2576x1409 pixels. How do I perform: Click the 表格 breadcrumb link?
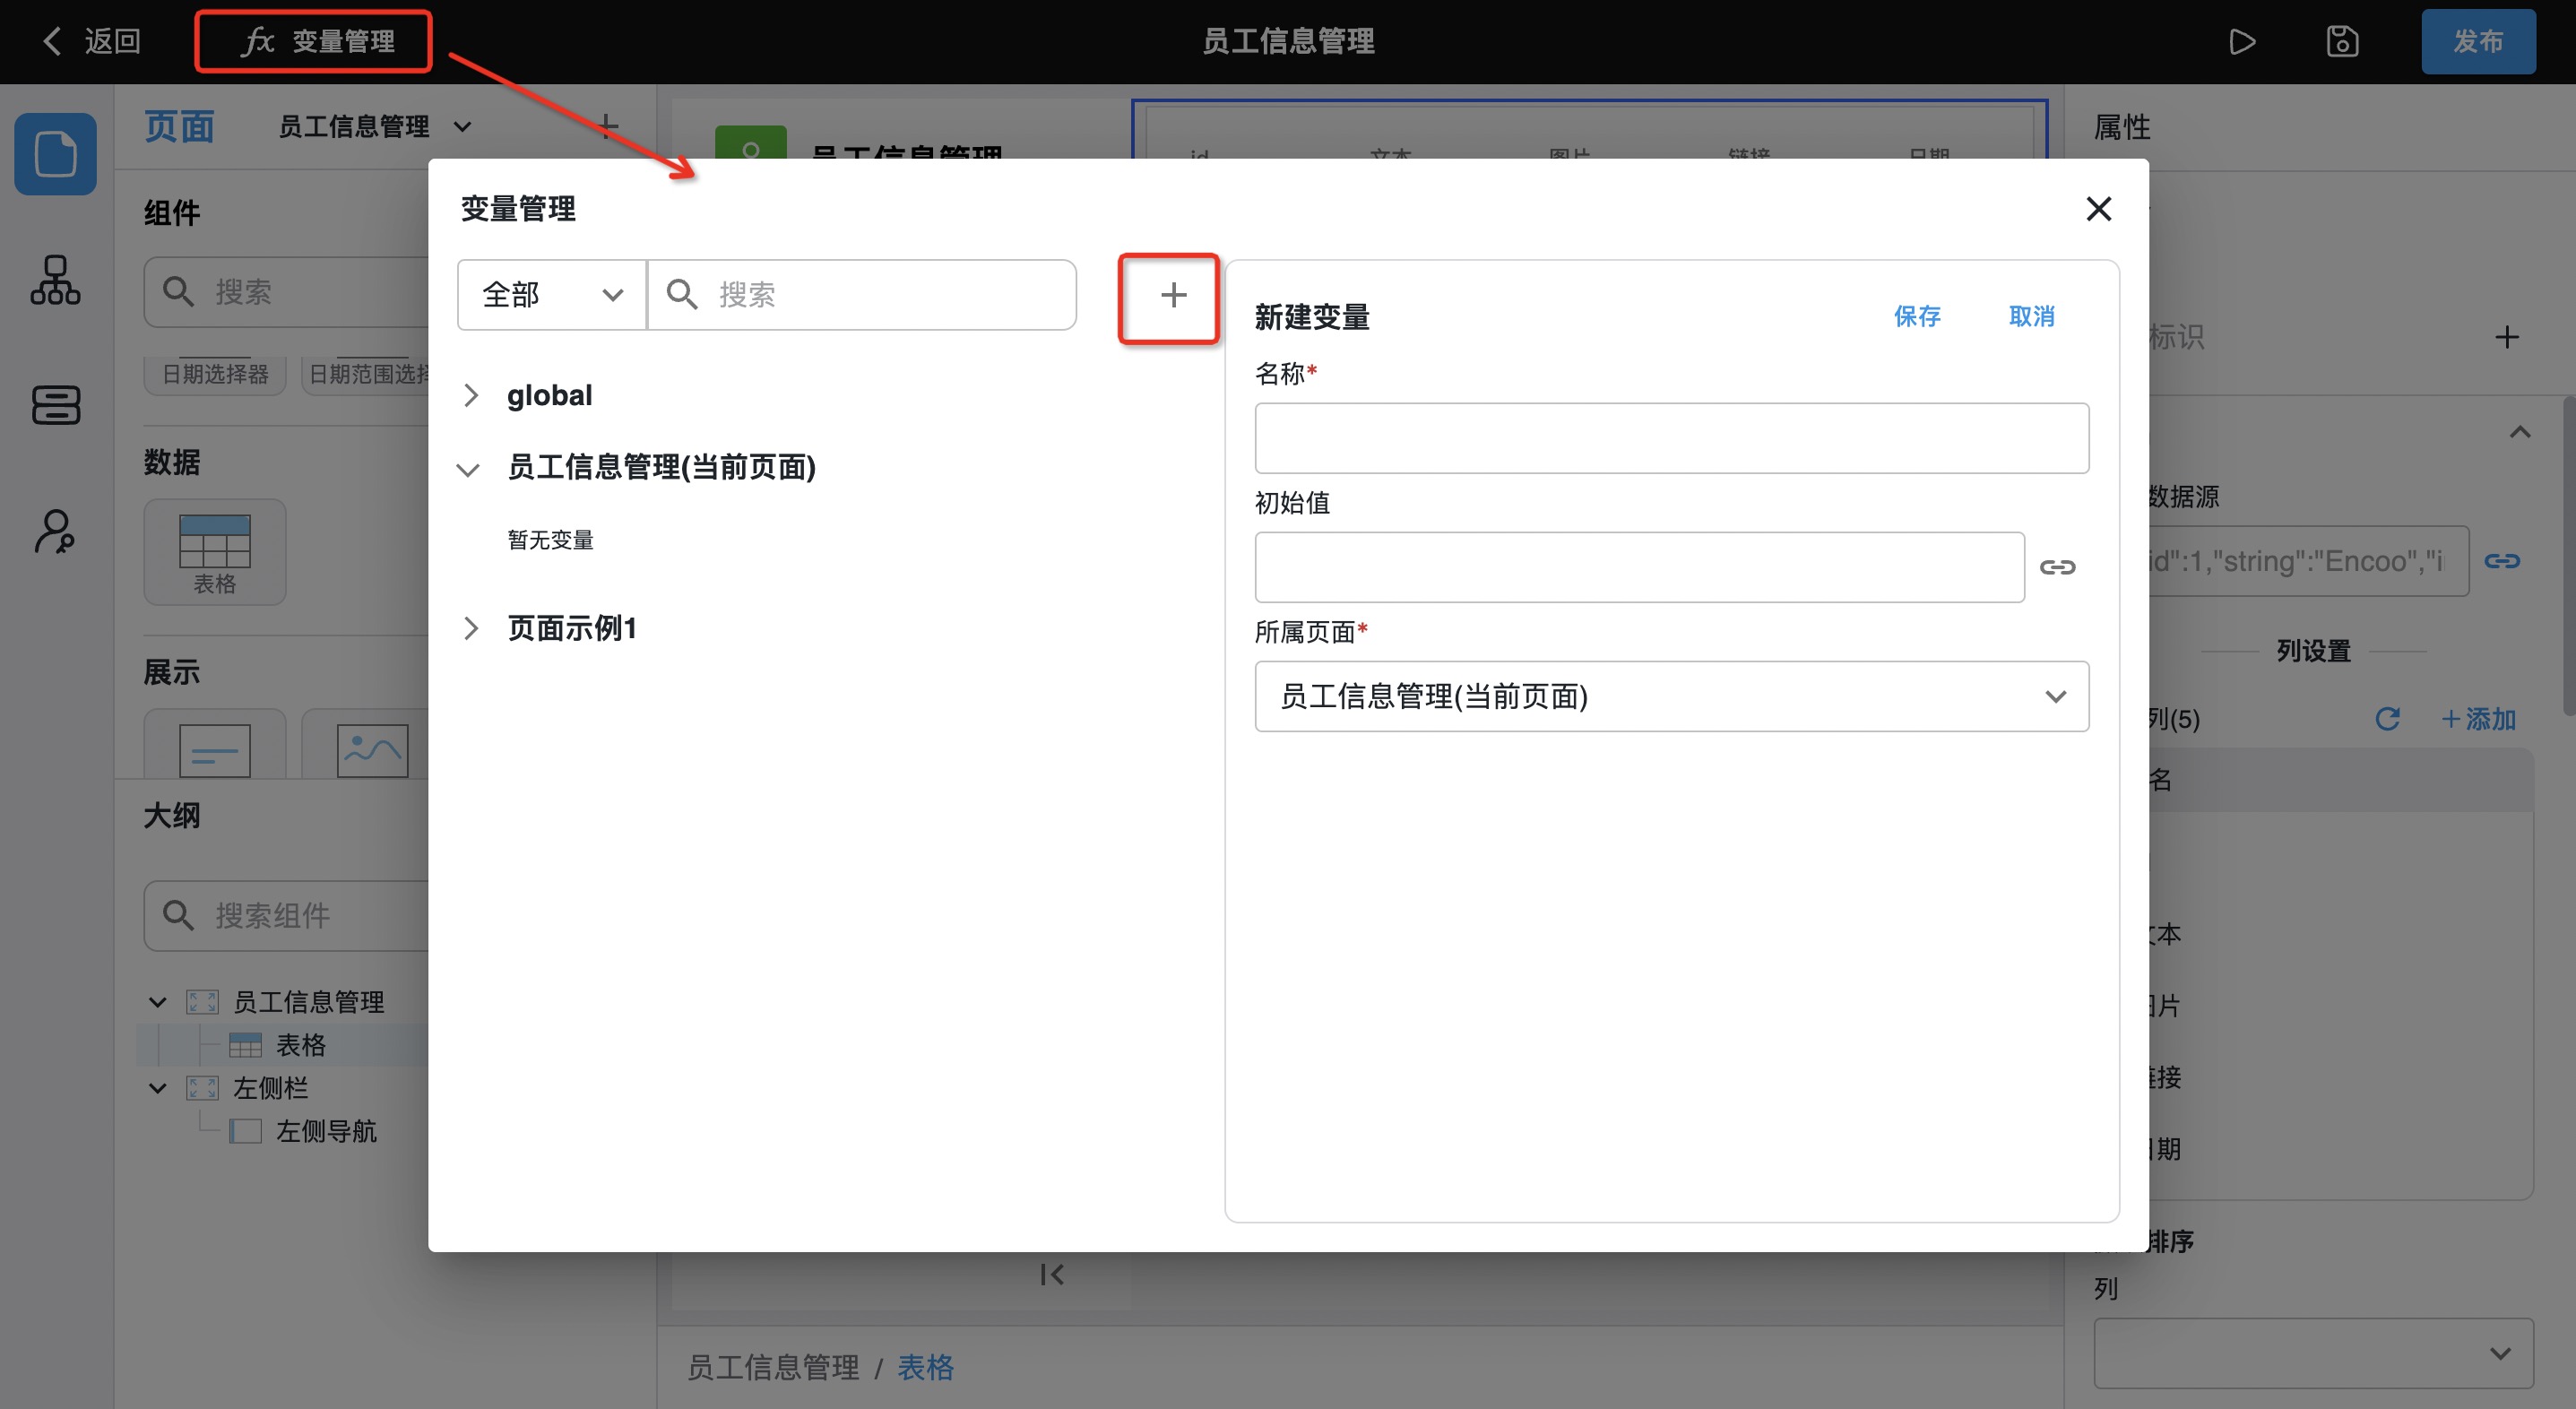point(925,1367)
